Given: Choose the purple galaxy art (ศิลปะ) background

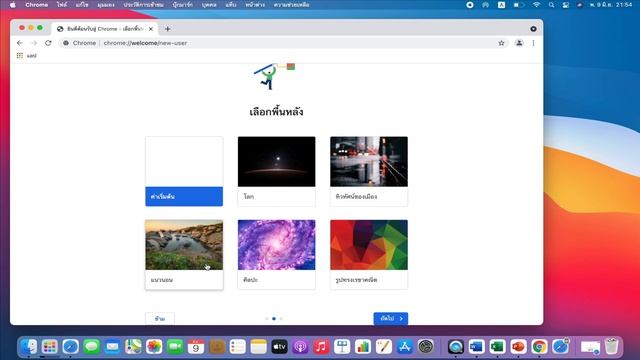Looking at the screenshot, I should (276, 255).
